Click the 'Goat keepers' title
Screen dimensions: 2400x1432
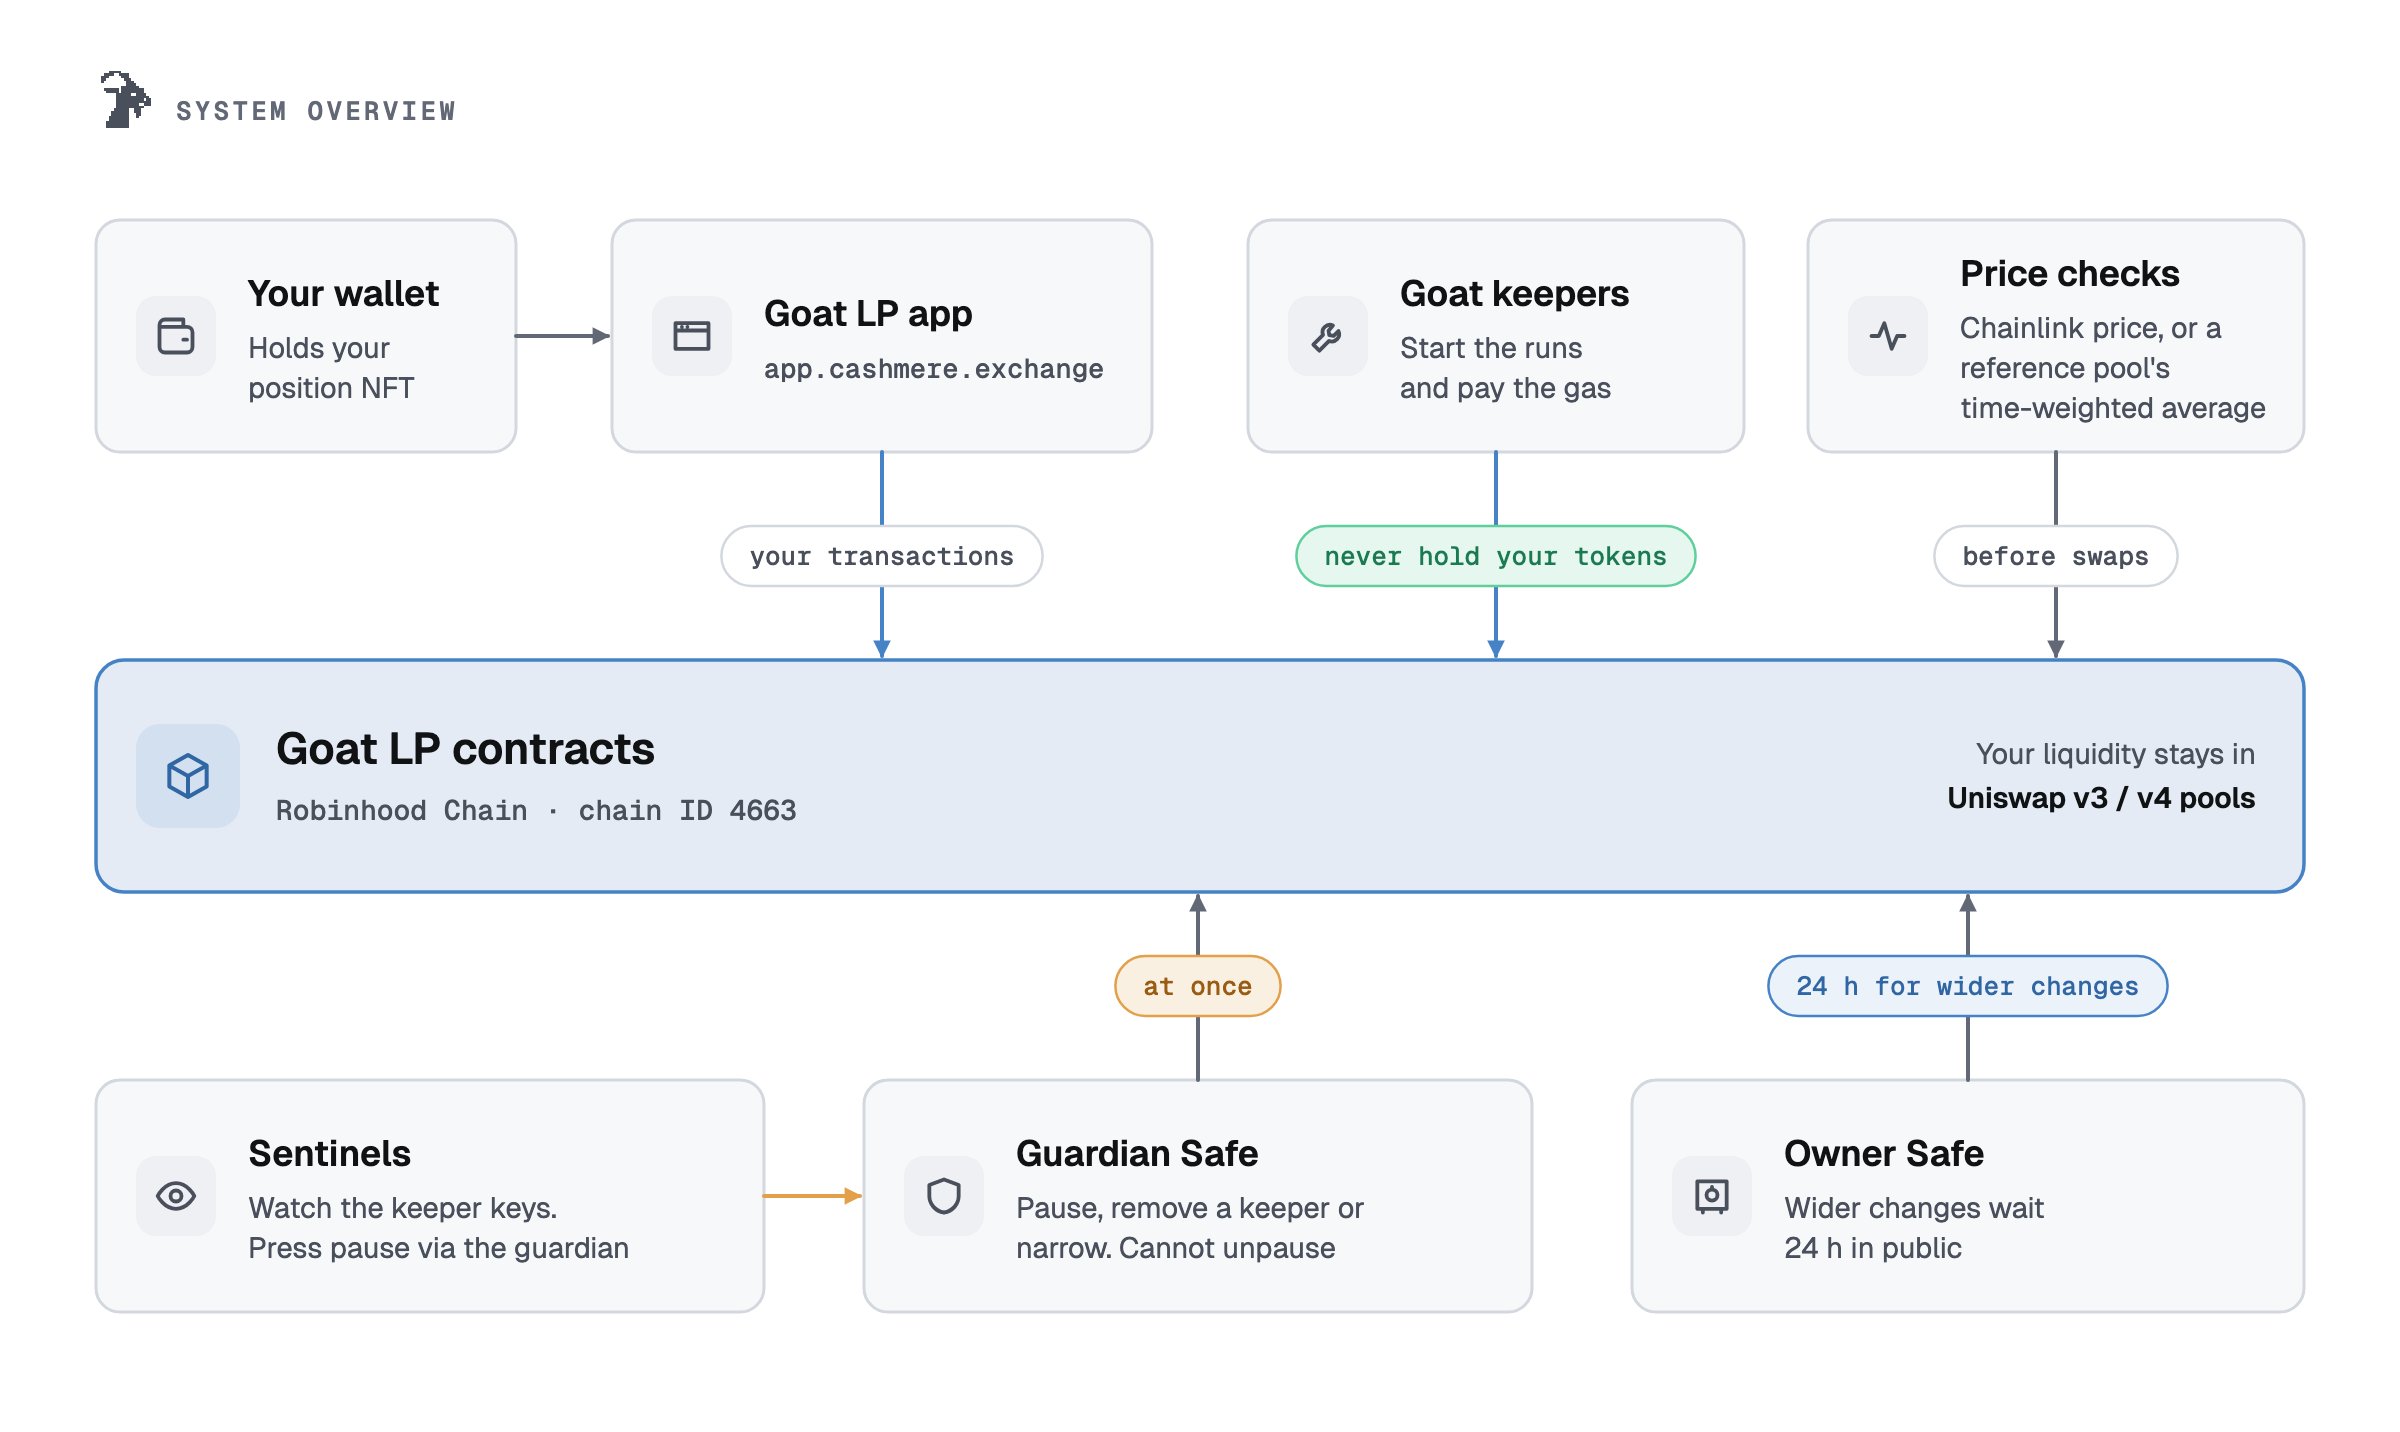tap(1514, 293)
